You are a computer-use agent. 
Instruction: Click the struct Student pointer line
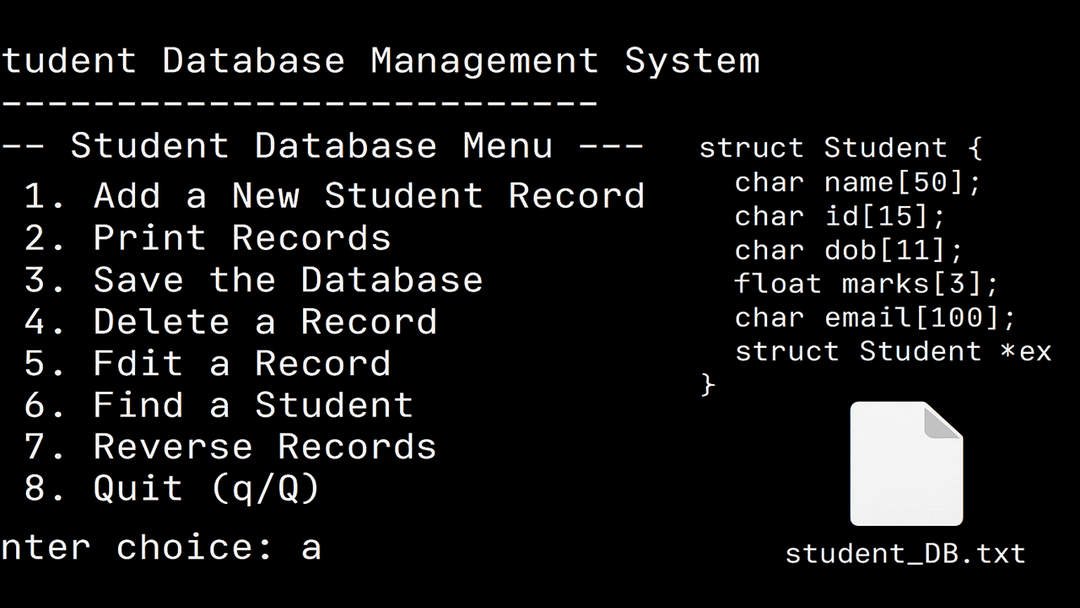893,351
